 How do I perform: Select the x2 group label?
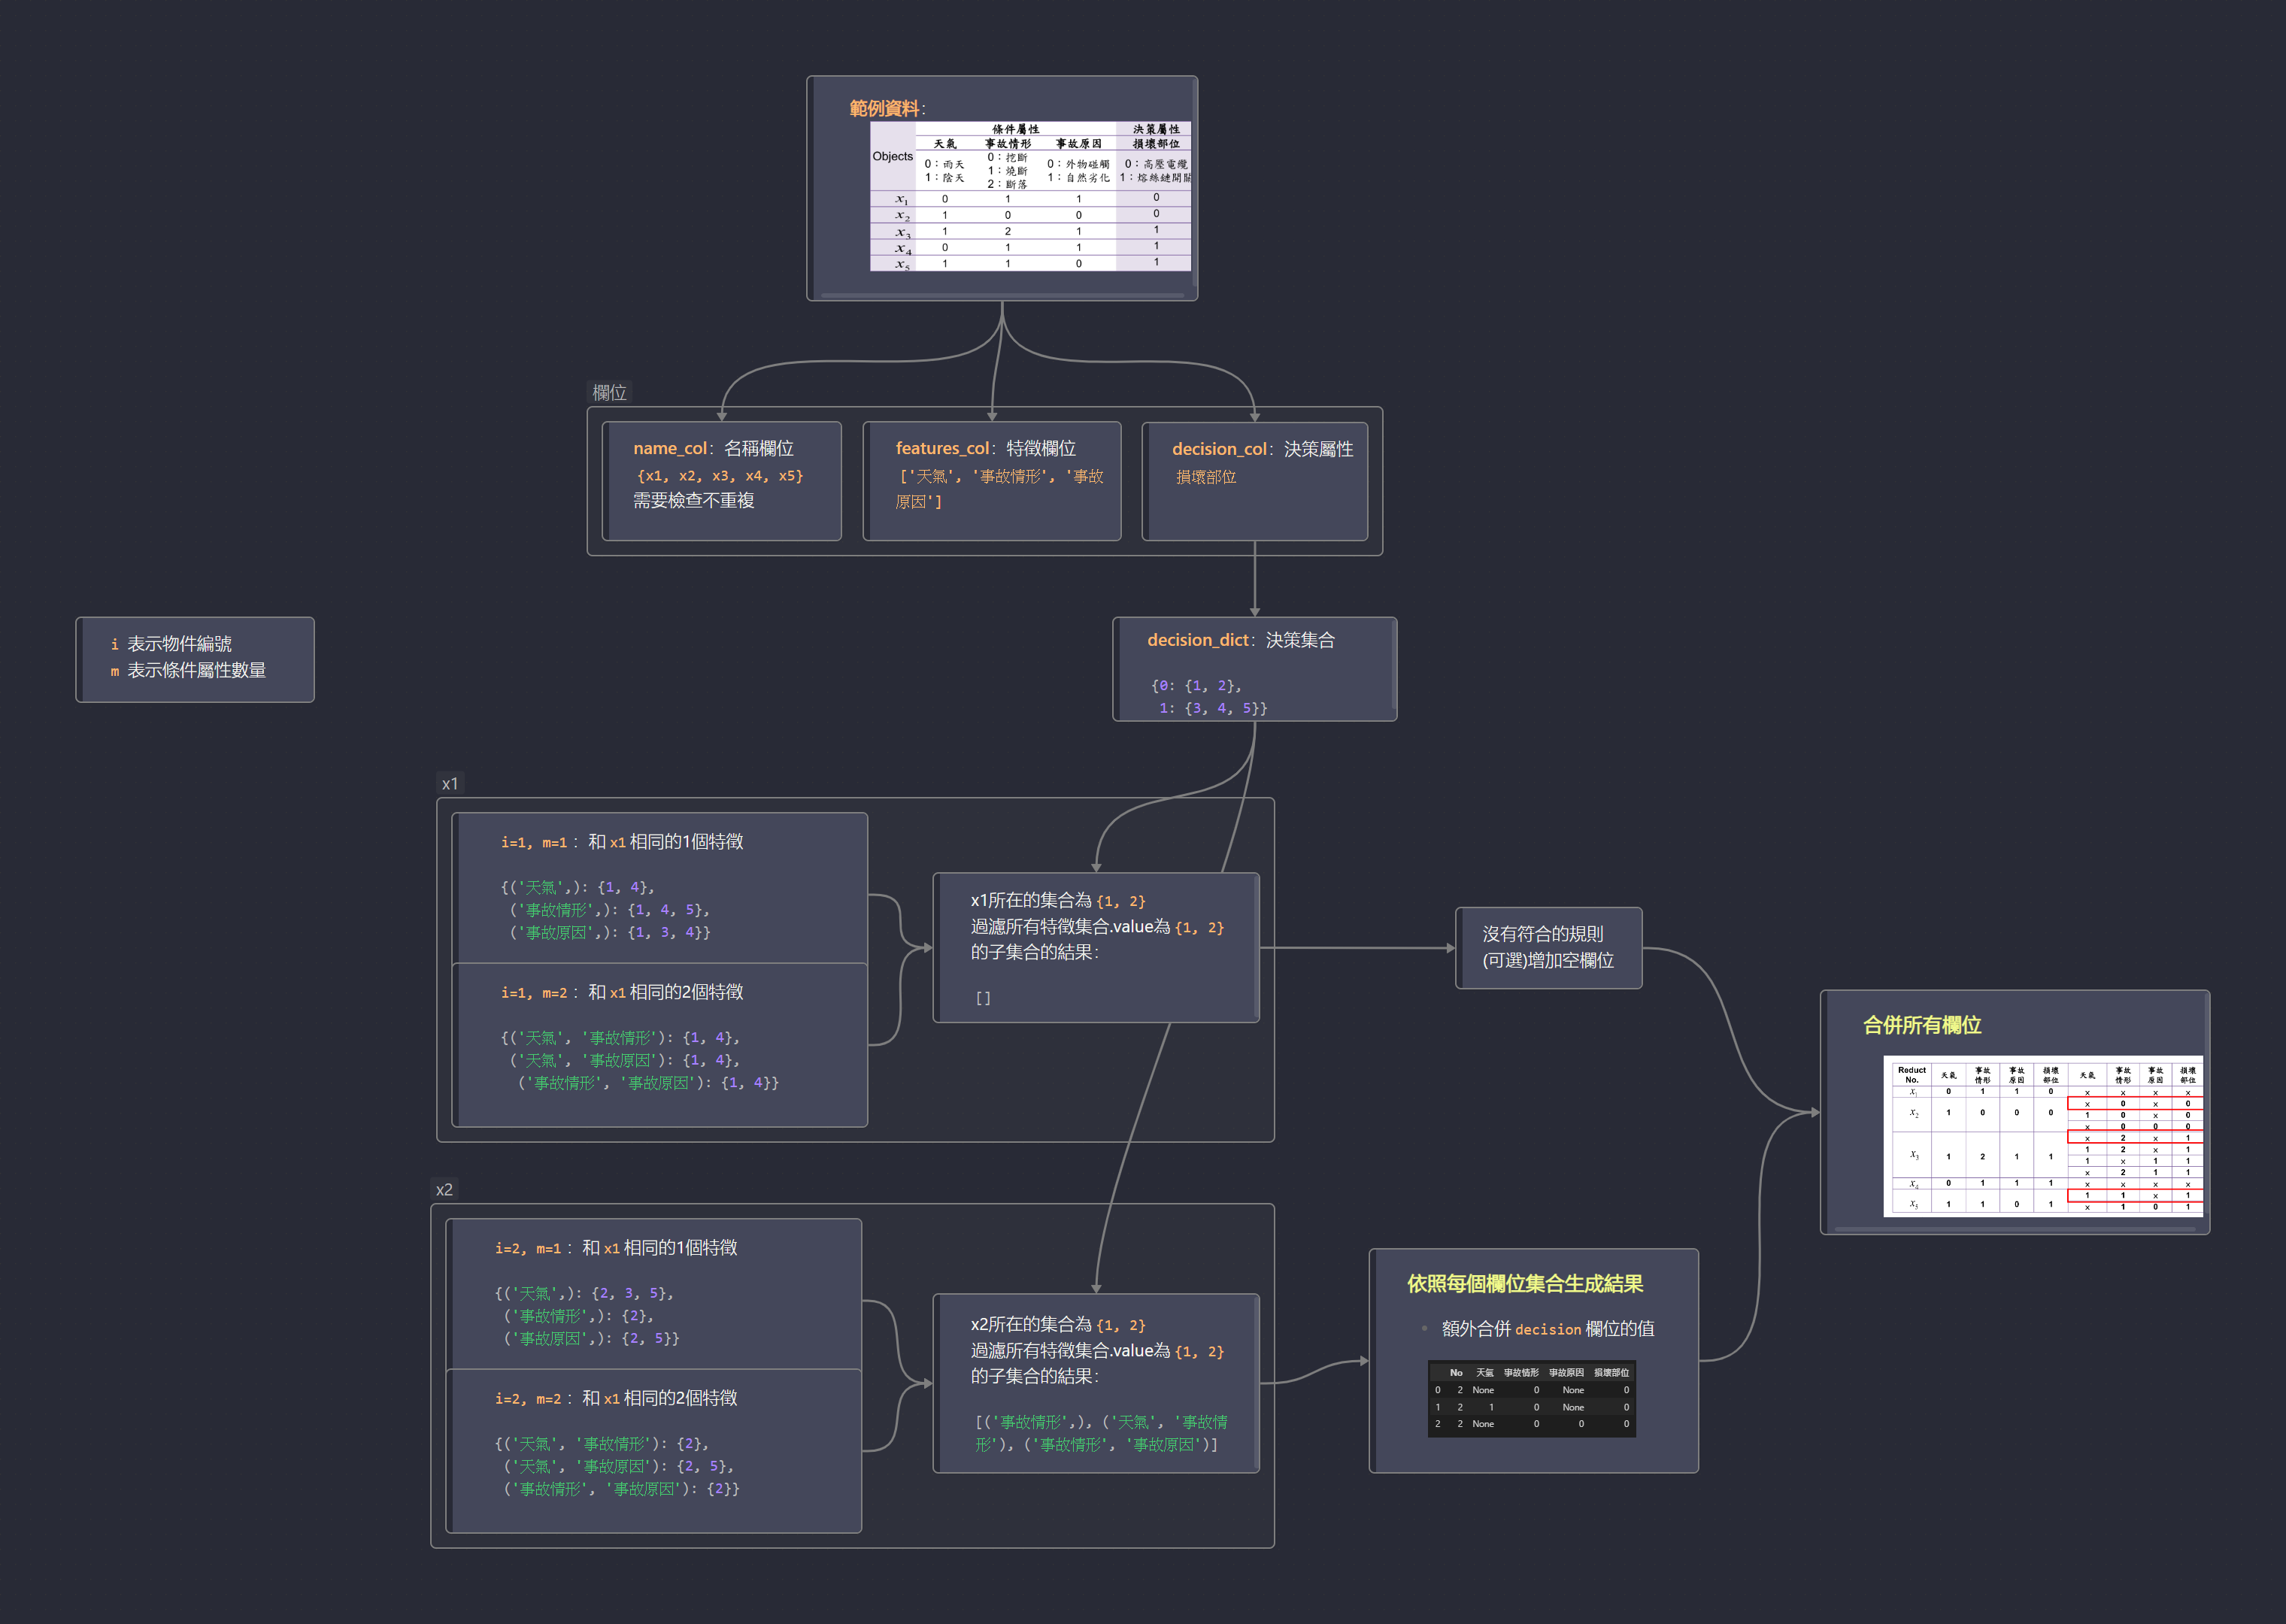coord(444,1190)
